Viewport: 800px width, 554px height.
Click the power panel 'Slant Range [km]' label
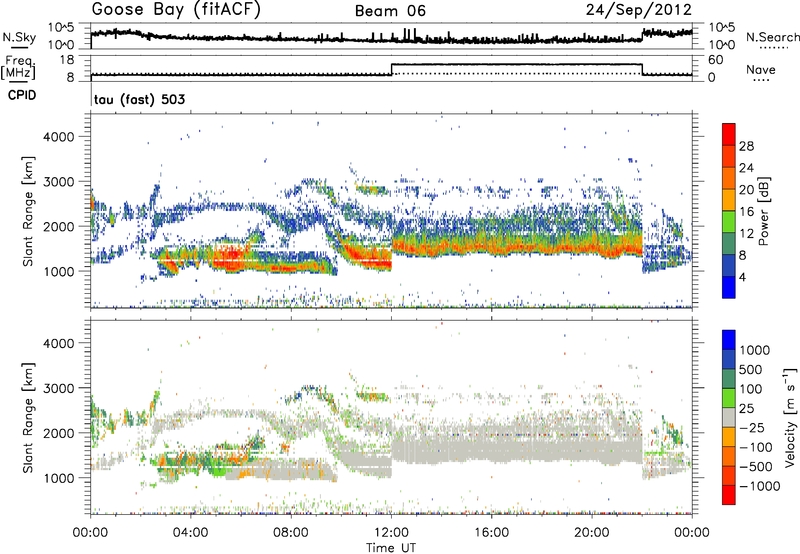[28, 211]
